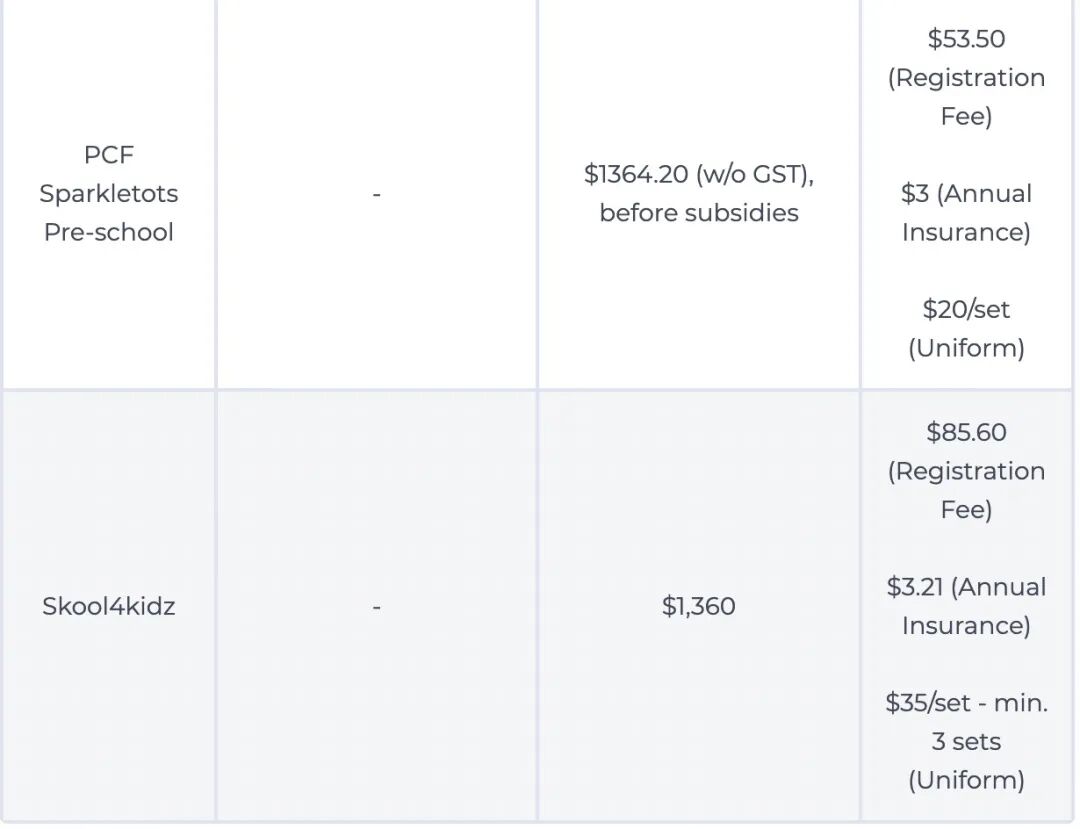Click "(Registration Fee)" label in Skool4kidz row

pyautogui.click(x=966, y=490)
